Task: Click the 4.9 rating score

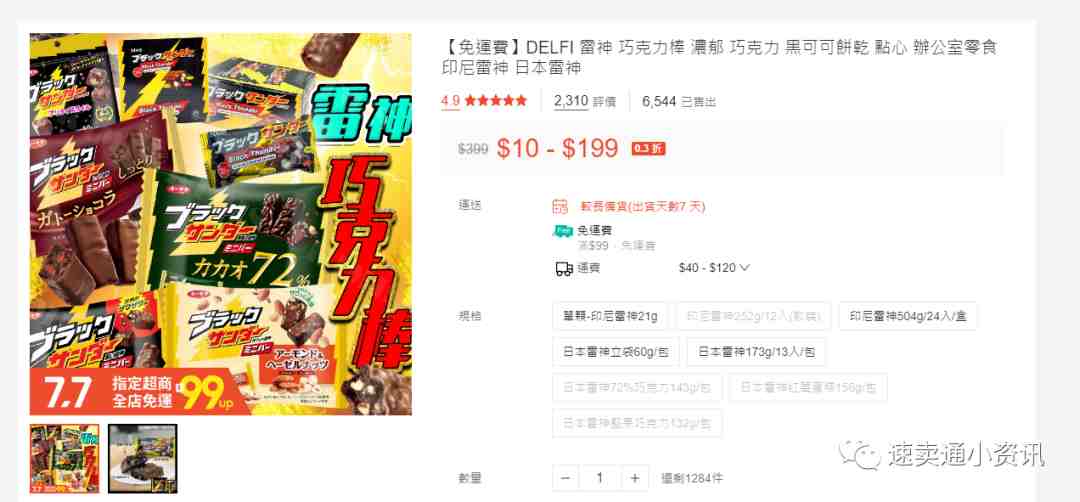Action: pos(450,101)
